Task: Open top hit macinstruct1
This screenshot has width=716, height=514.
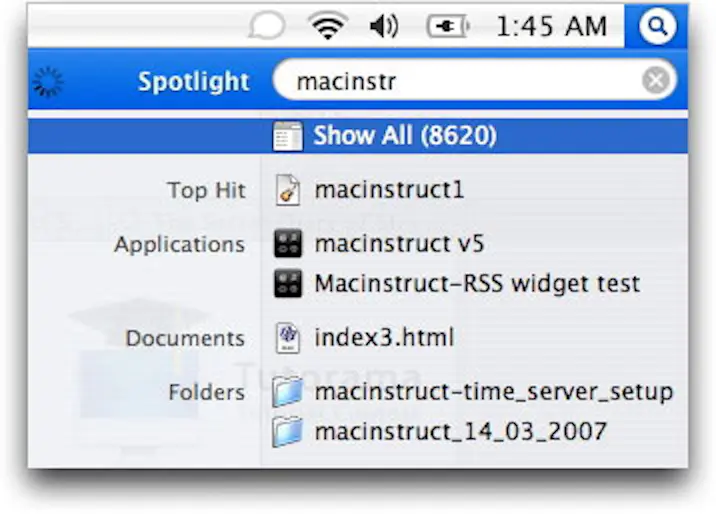Action: coord(389,190)
